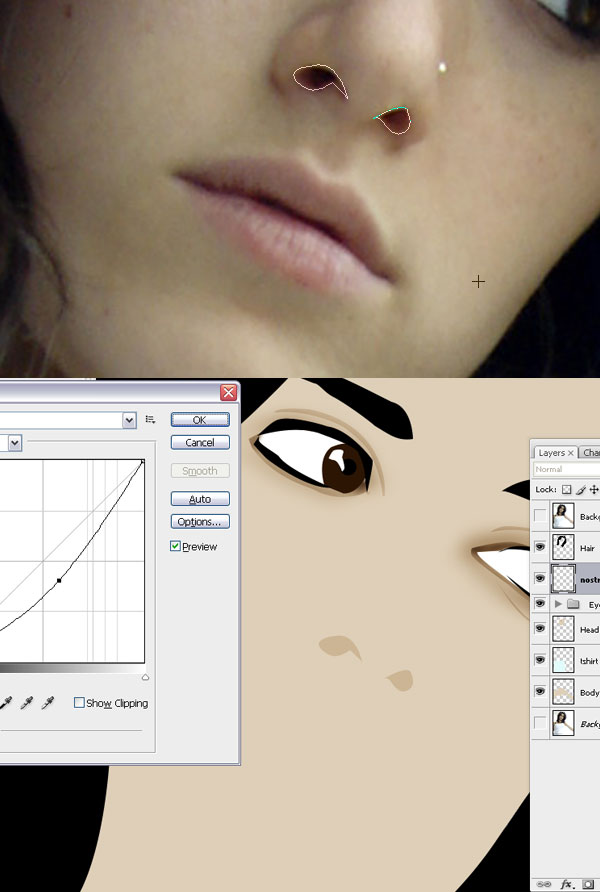Toggle the Preview checkbox in Curves

click(x=175, y=546)
